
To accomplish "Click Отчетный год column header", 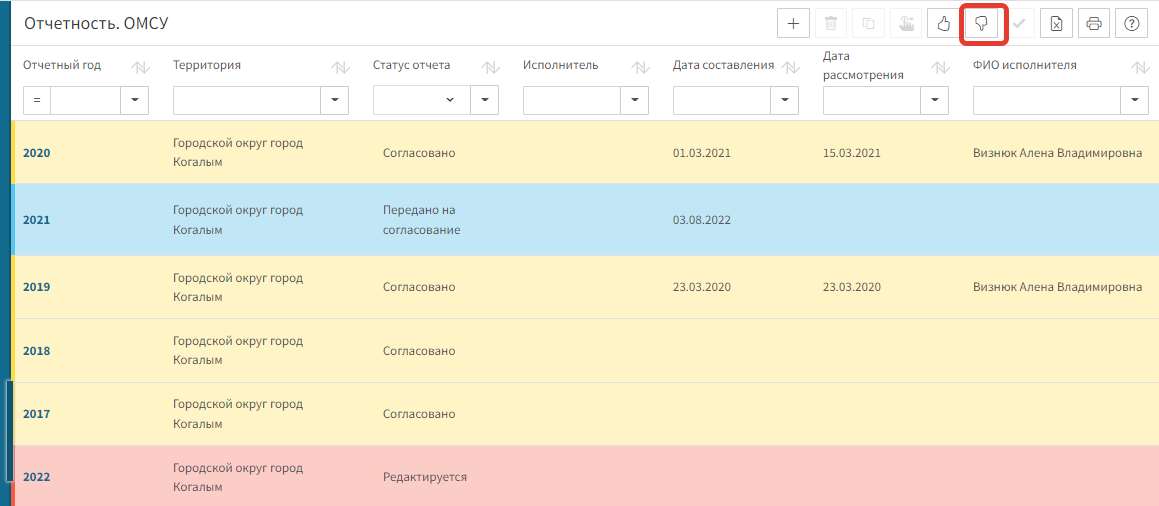I will tap(62, 65).
